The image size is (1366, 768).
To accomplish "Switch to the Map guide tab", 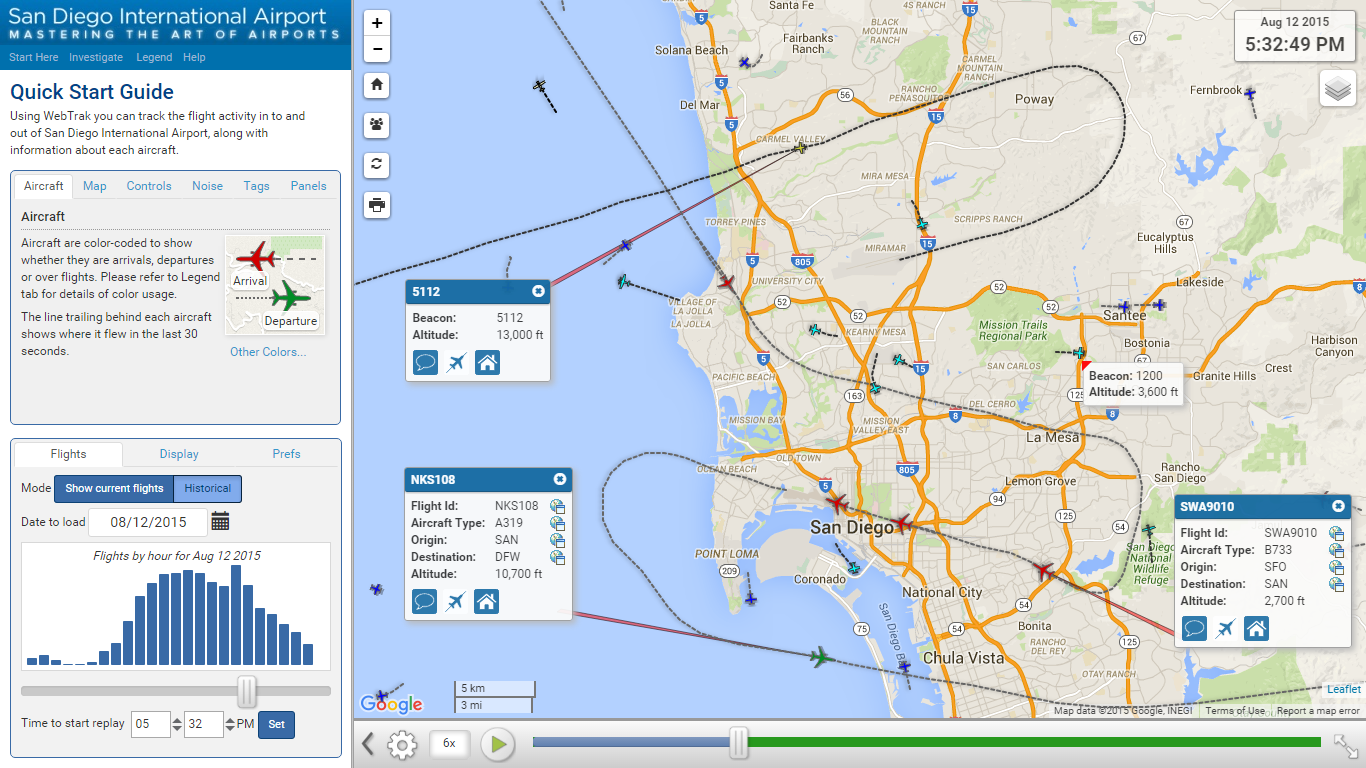I will click(x=95, y=186).
